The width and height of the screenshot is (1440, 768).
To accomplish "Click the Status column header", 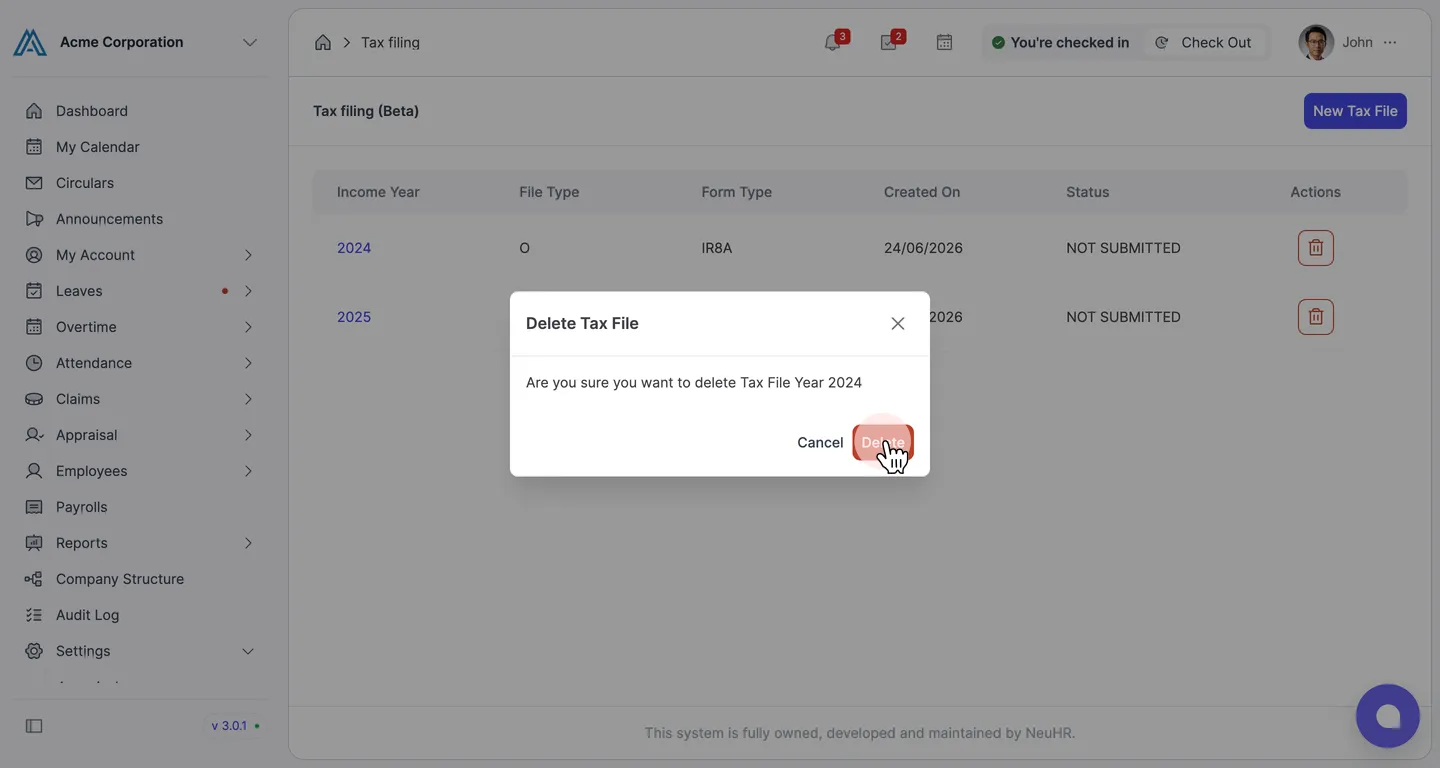I will pos(1087,192).
